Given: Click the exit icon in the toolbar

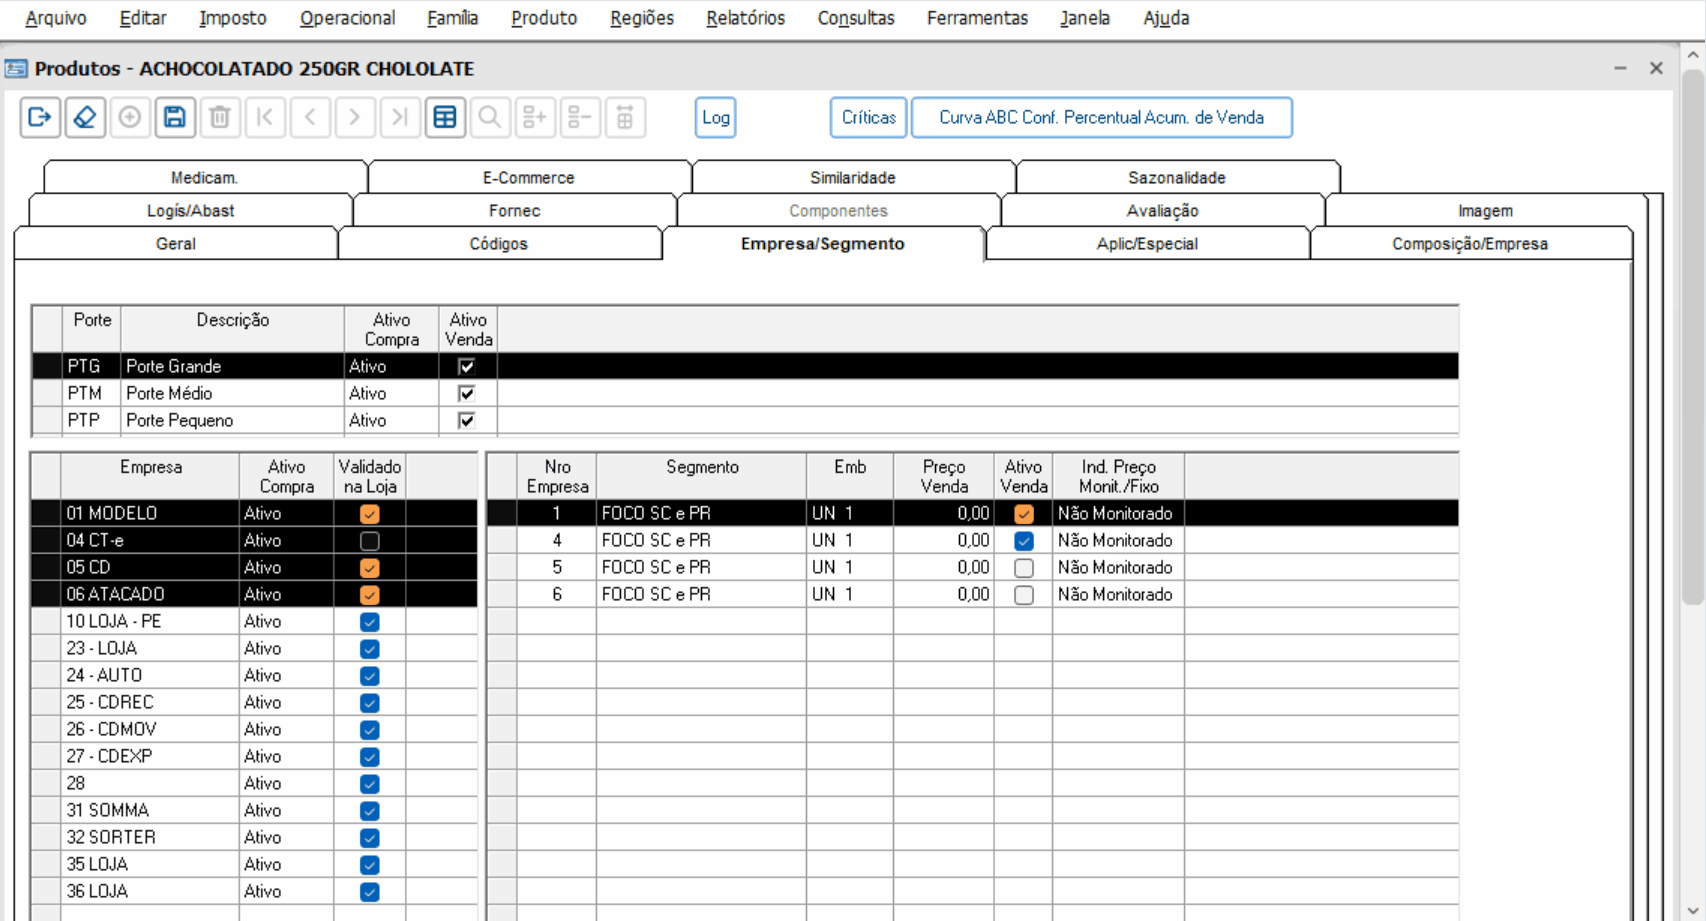Looking at the screenshot, I should tap(40, 118).
